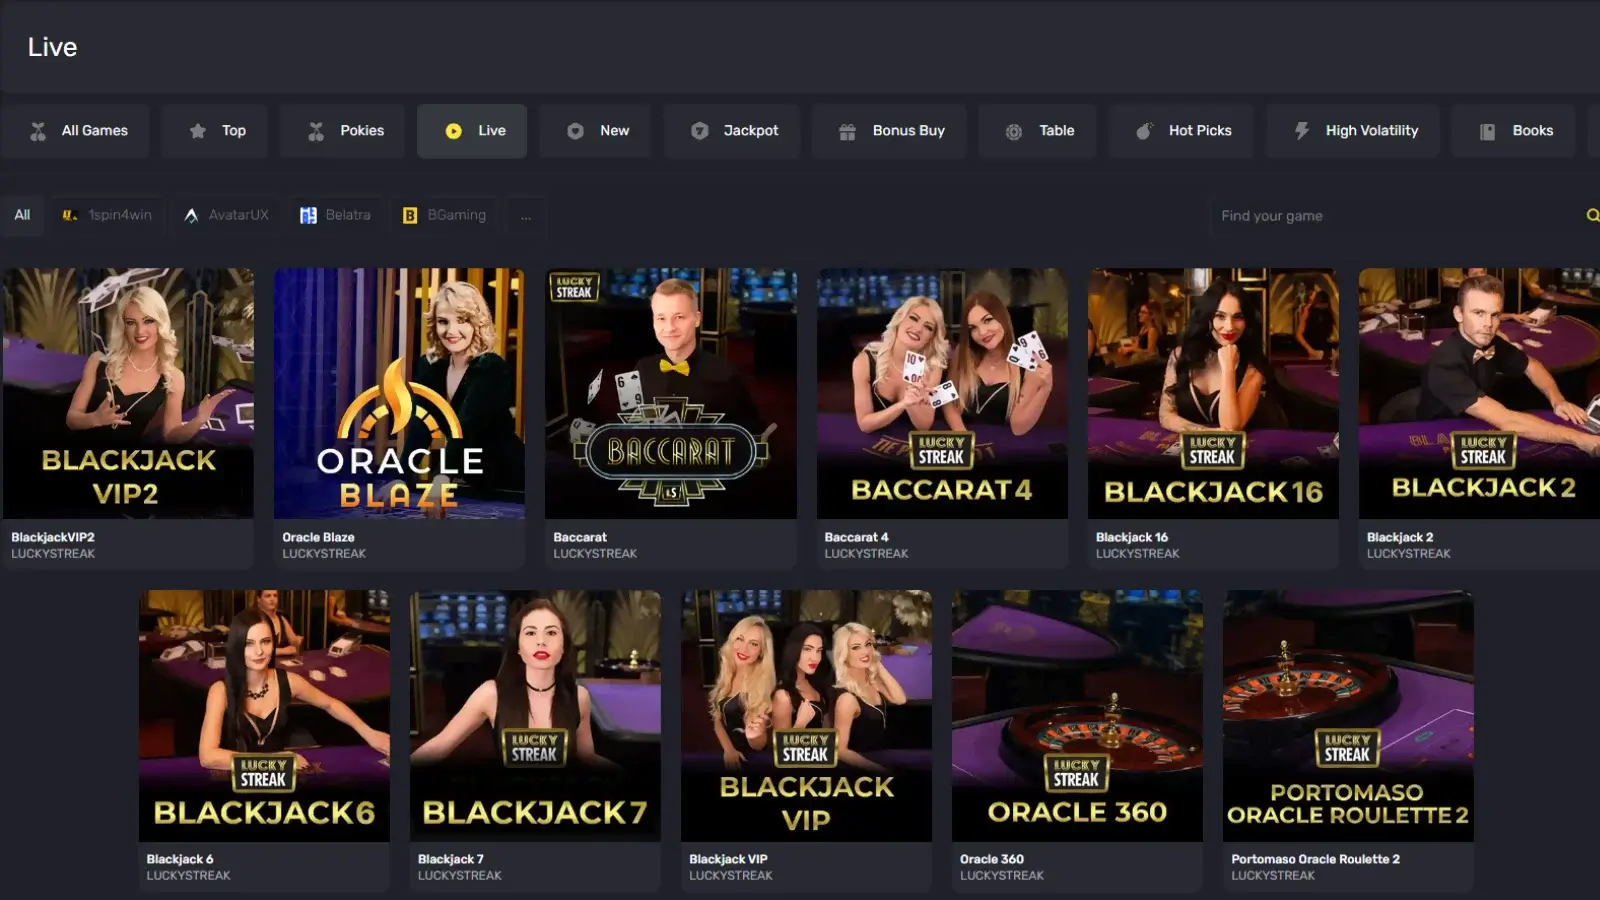1600x900 pixels.
Task: Click the search magnifier icon
Action: (1592, 215)
